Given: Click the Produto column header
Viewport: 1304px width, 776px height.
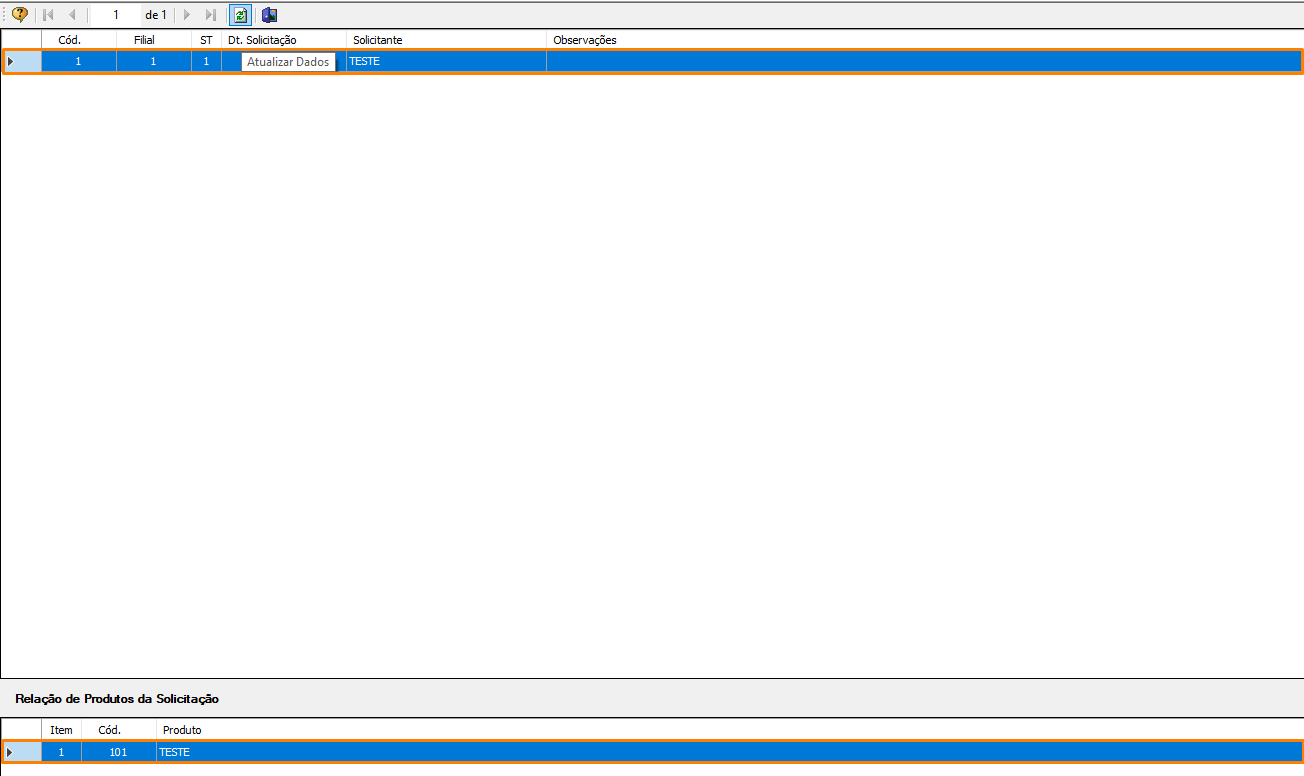Looking at the screenshot, I should pos(181,730).
